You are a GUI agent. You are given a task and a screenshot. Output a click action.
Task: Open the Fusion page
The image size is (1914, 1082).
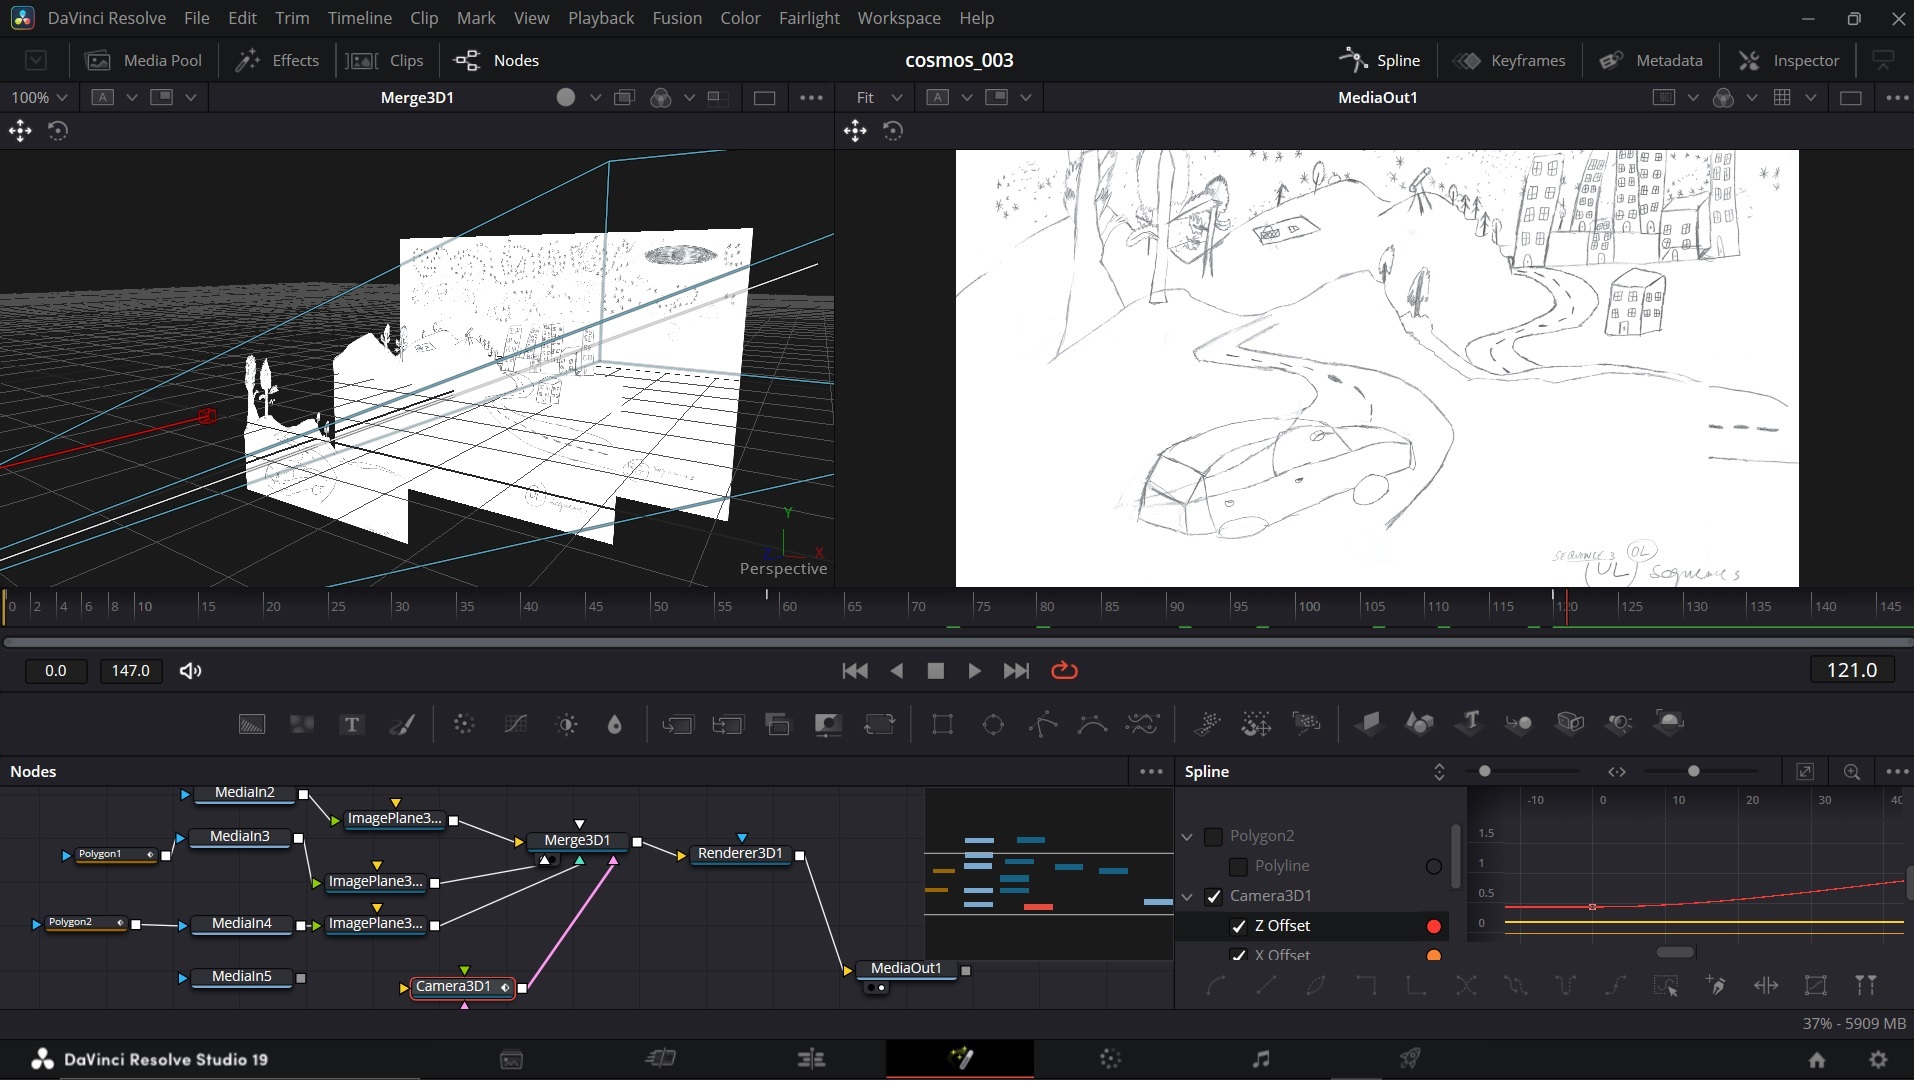[960, 1058]
